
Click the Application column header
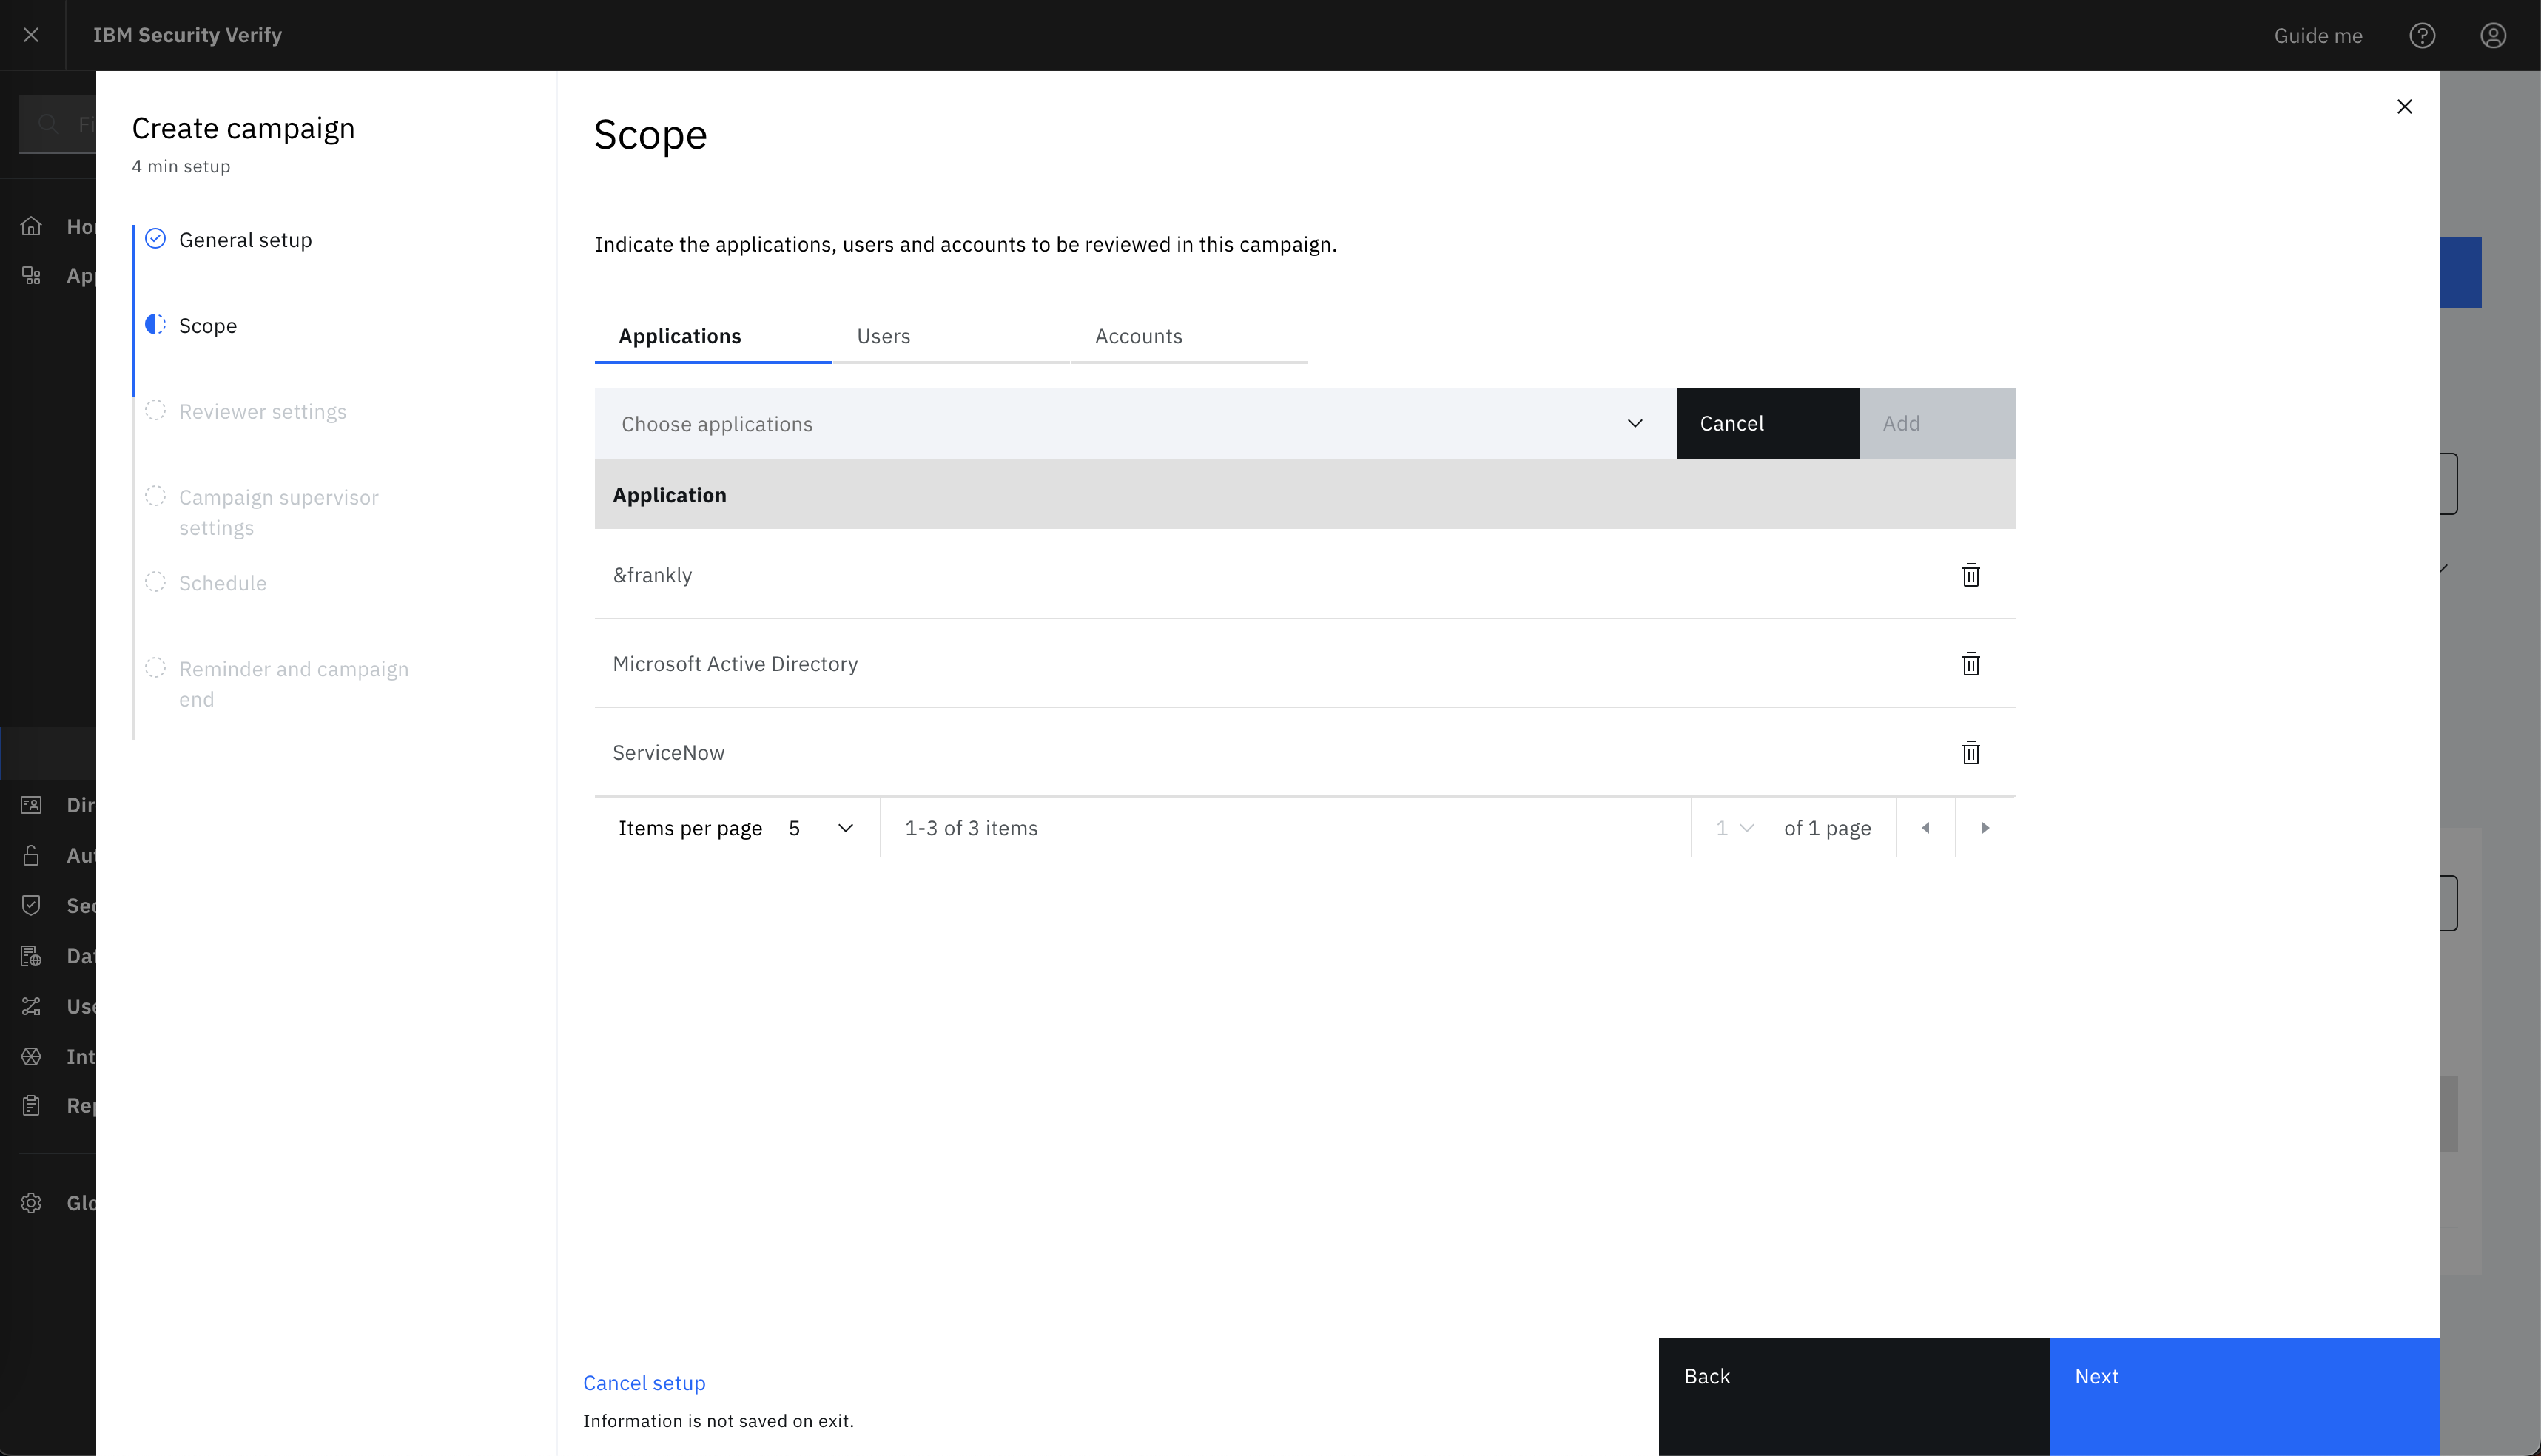pyautogui.click(x=669, y=495)
